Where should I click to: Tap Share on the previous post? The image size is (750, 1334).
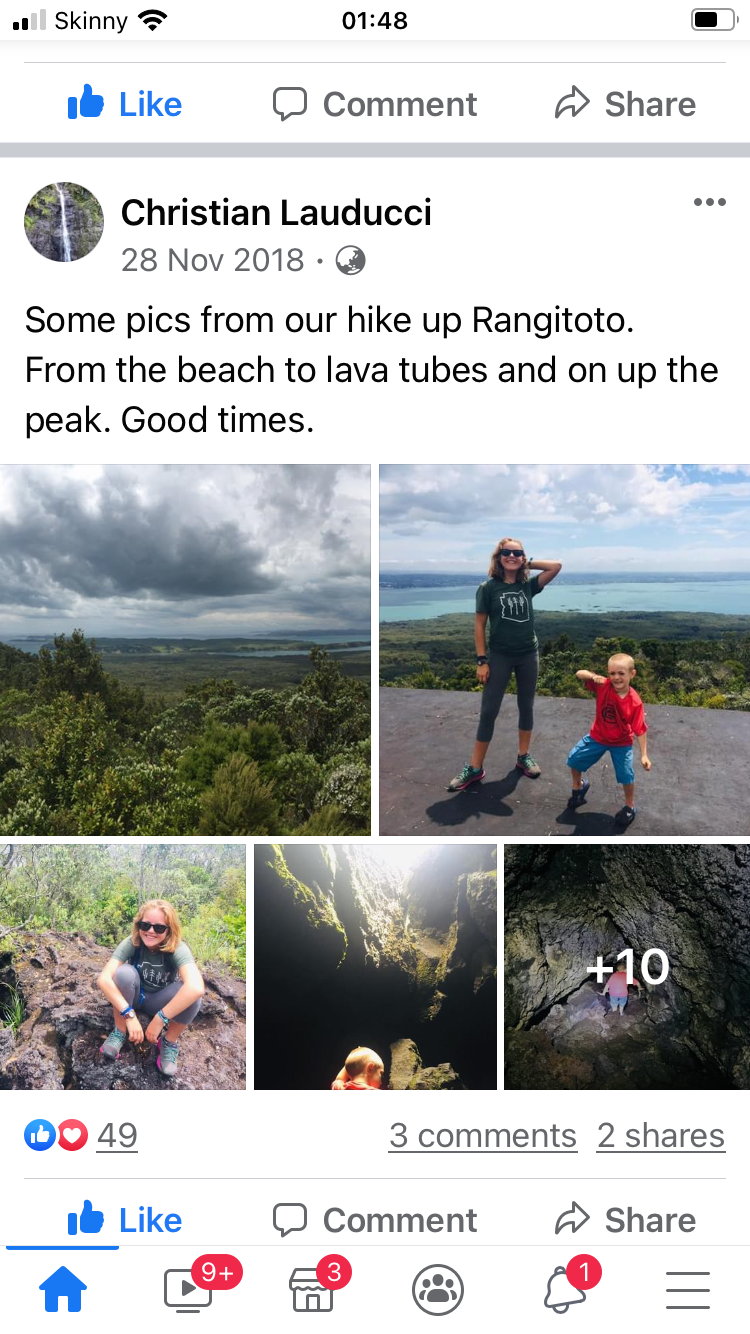[x=625, y=104]
